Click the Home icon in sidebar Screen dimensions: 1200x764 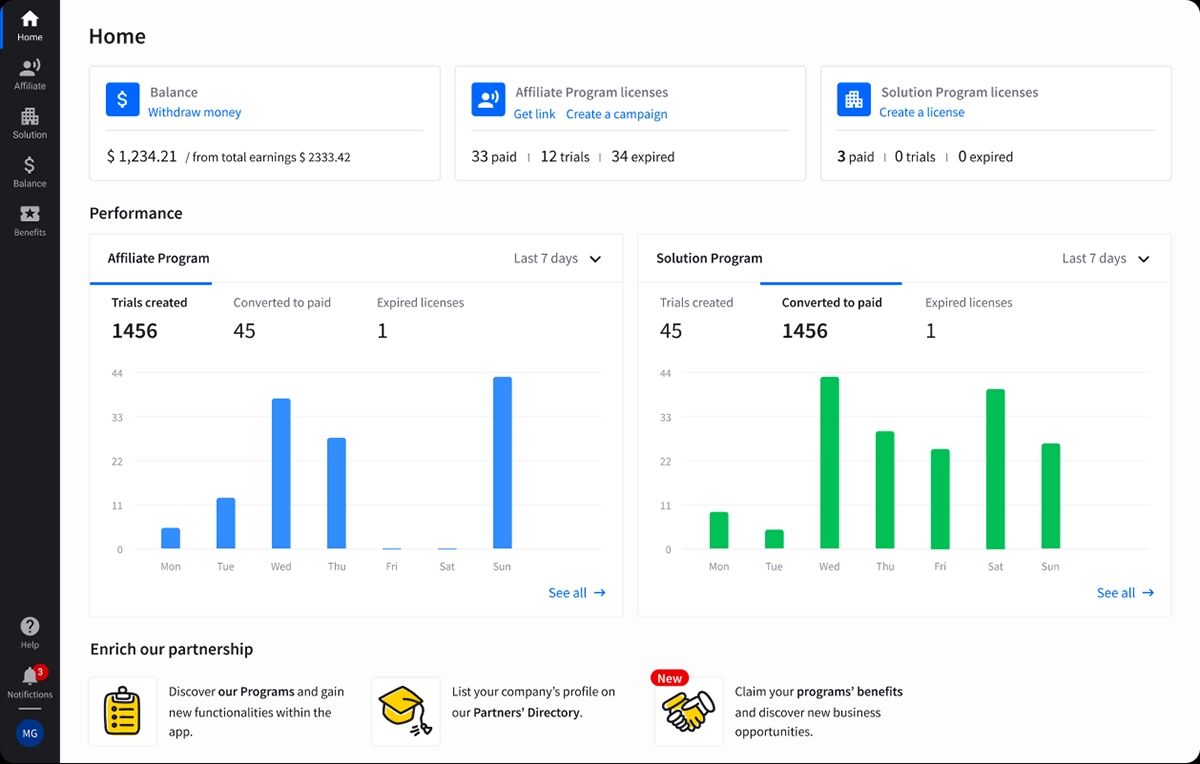[x=30, y=25]
